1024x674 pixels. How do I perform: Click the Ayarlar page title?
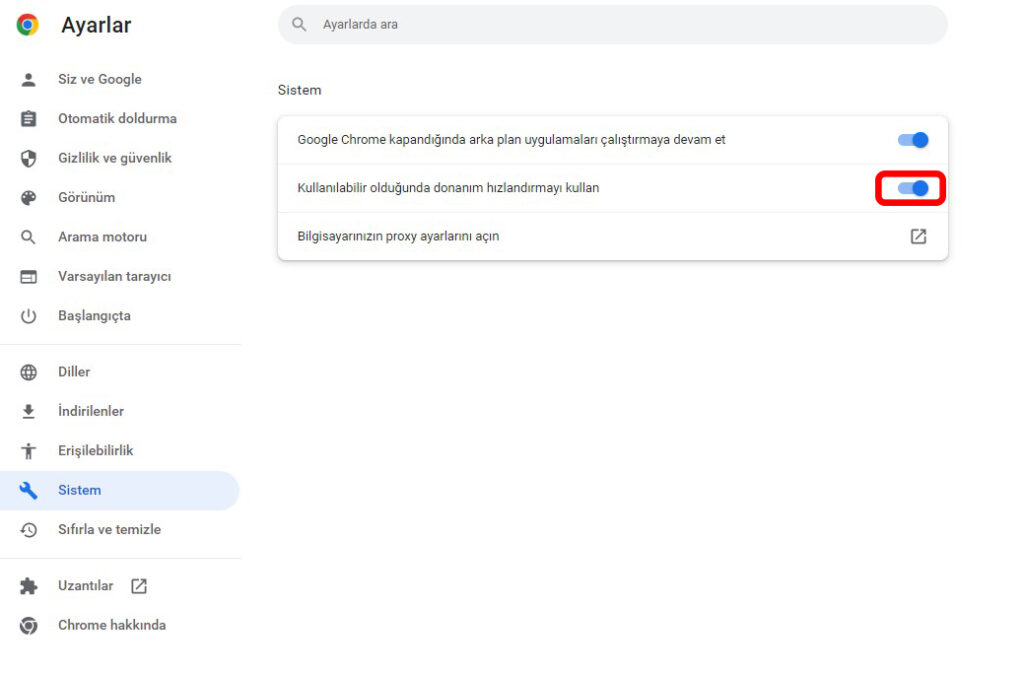point(96,25)
